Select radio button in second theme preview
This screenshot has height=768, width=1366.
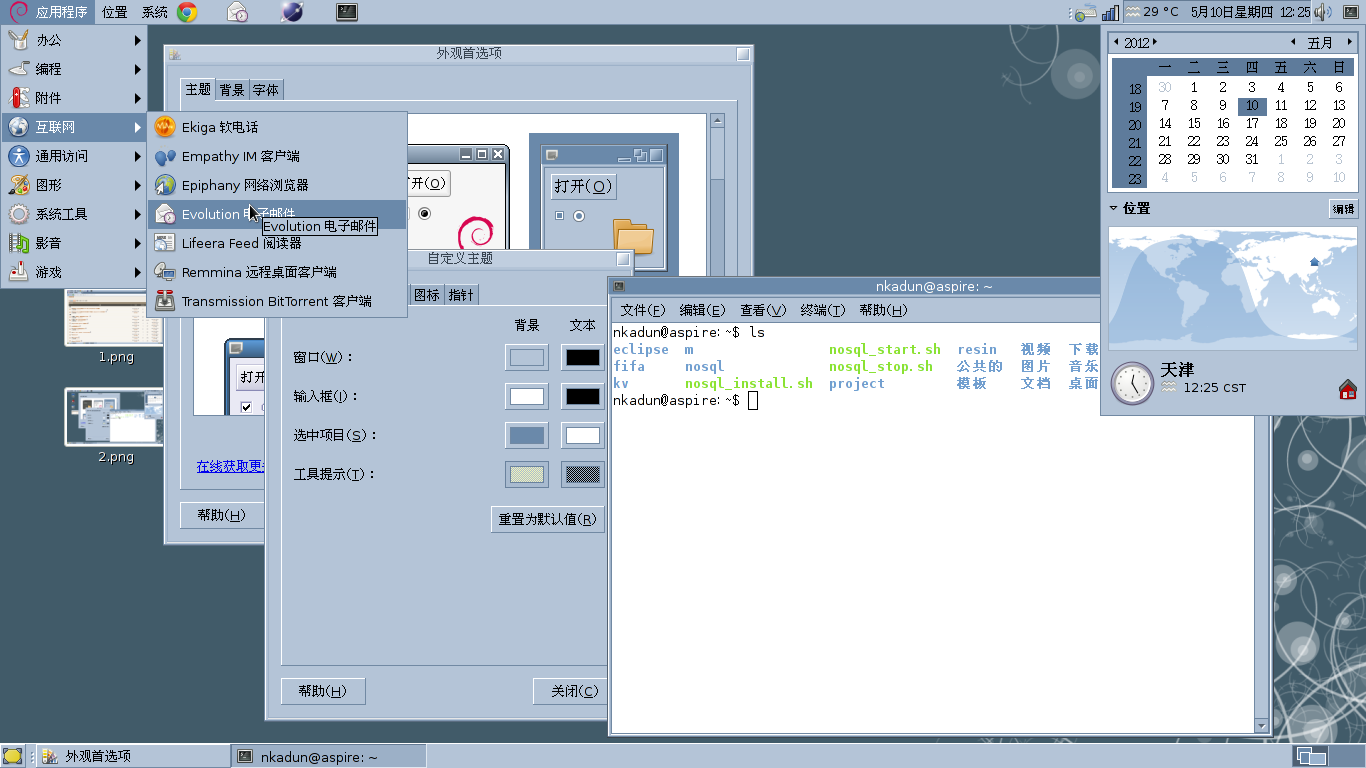click(579, 216)
